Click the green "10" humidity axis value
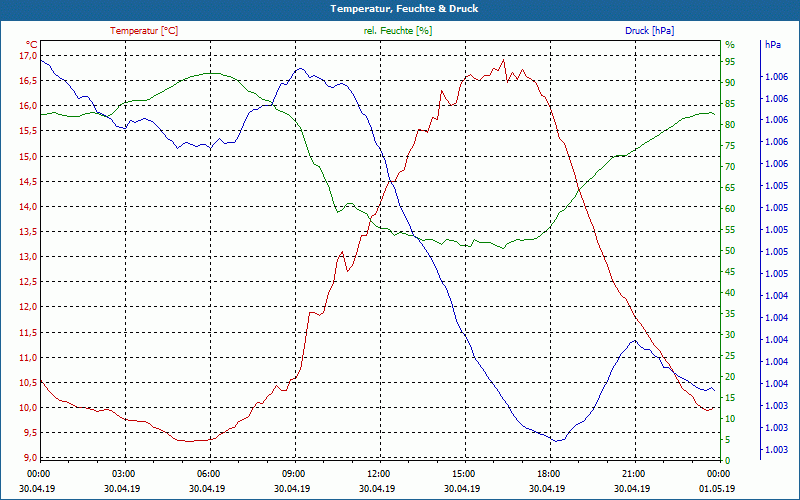 pyautogui.click(x=730, y=418)
